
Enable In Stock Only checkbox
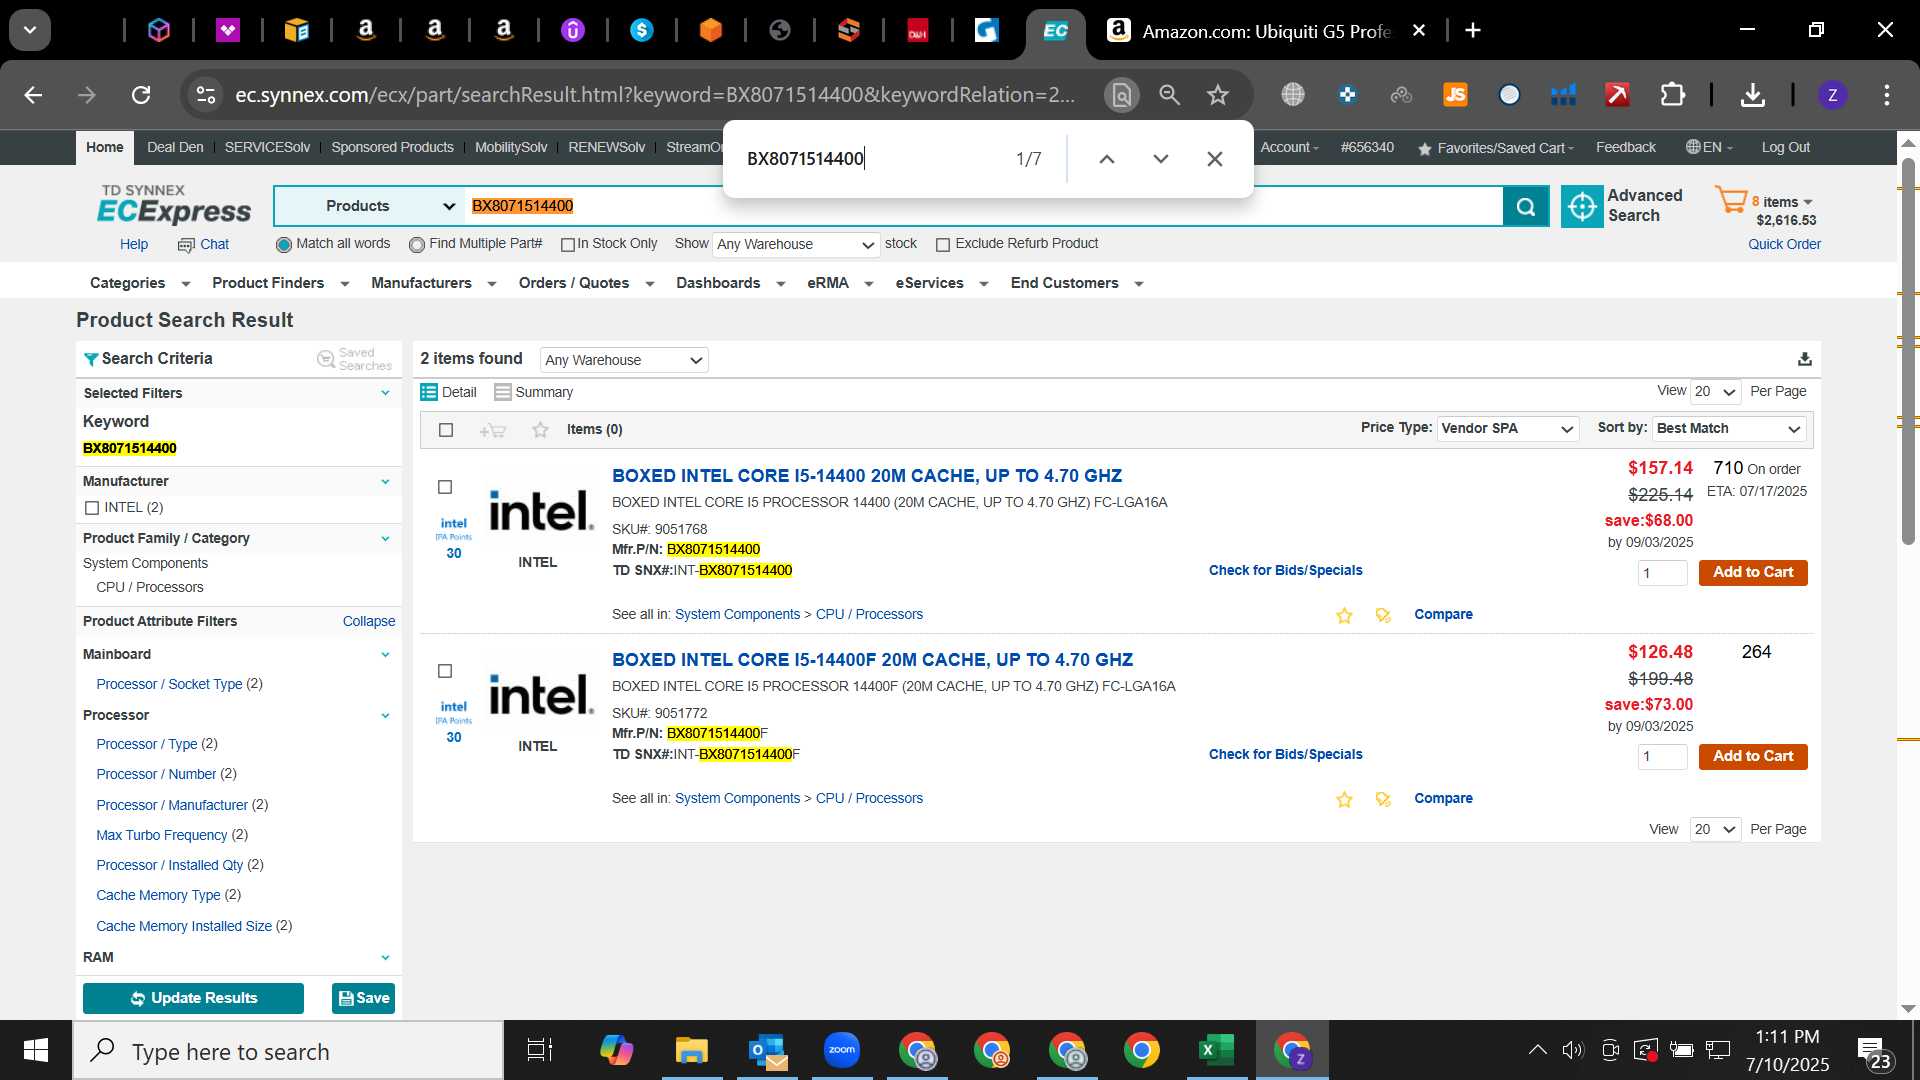pyautogui.click(x=568, y=245)
